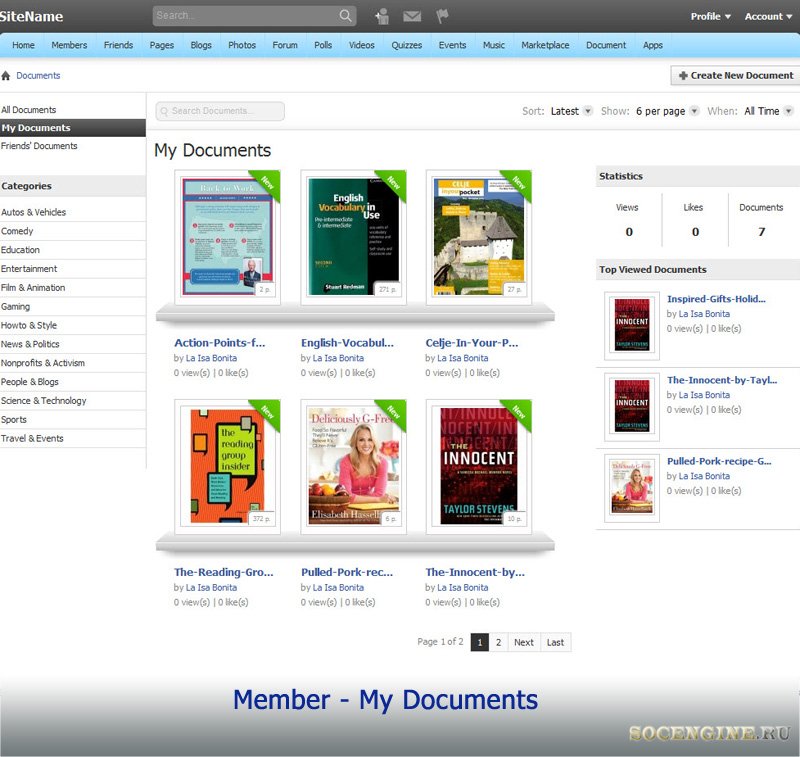Open the Reading Group Insider cover

228,467
